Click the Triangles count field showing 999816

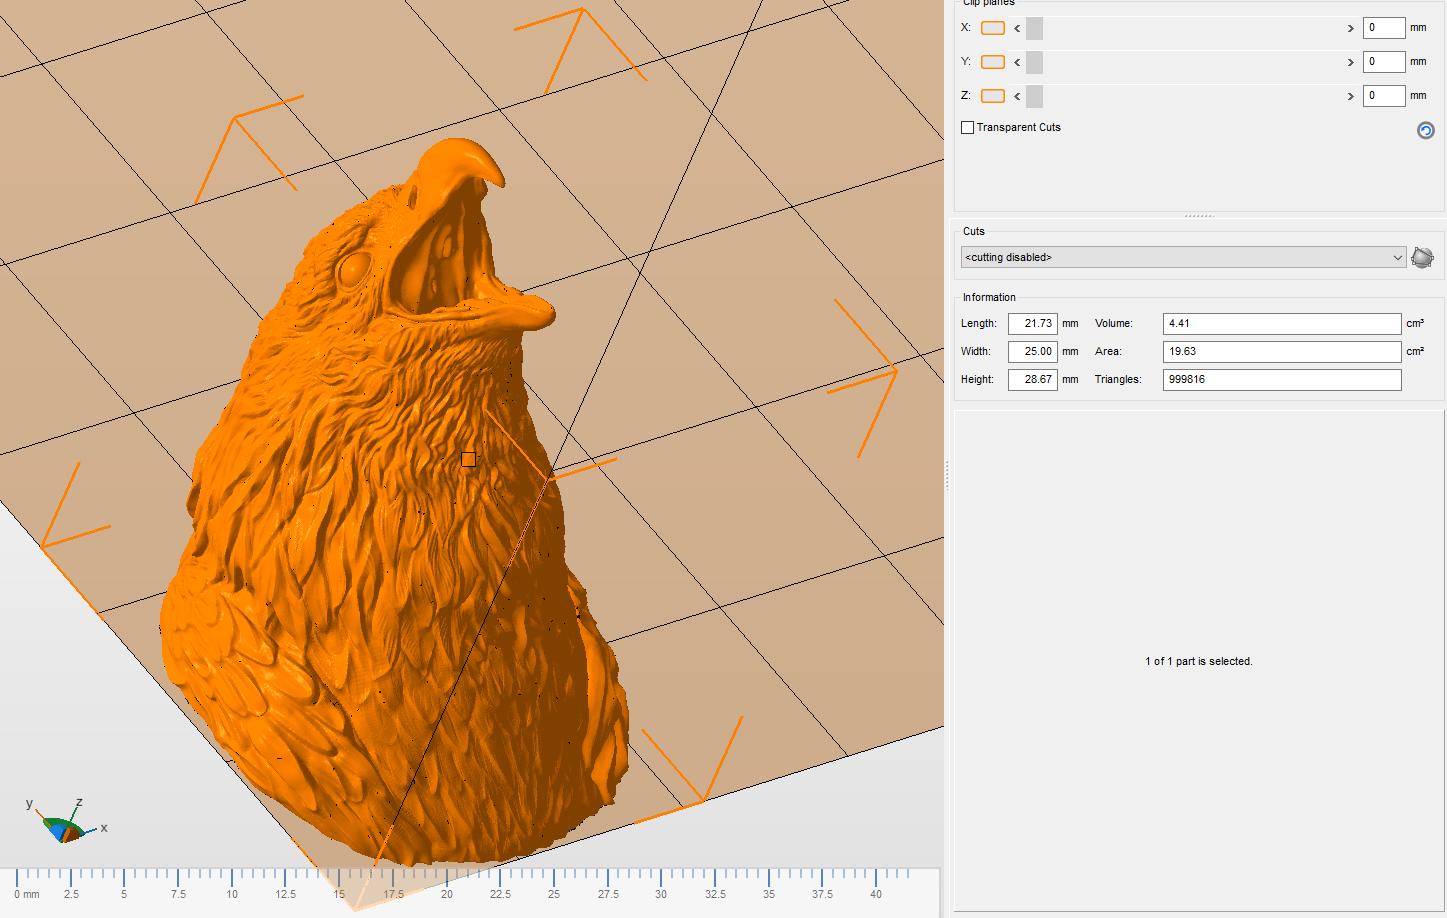pyautogui.click(x=1281, y=379)
